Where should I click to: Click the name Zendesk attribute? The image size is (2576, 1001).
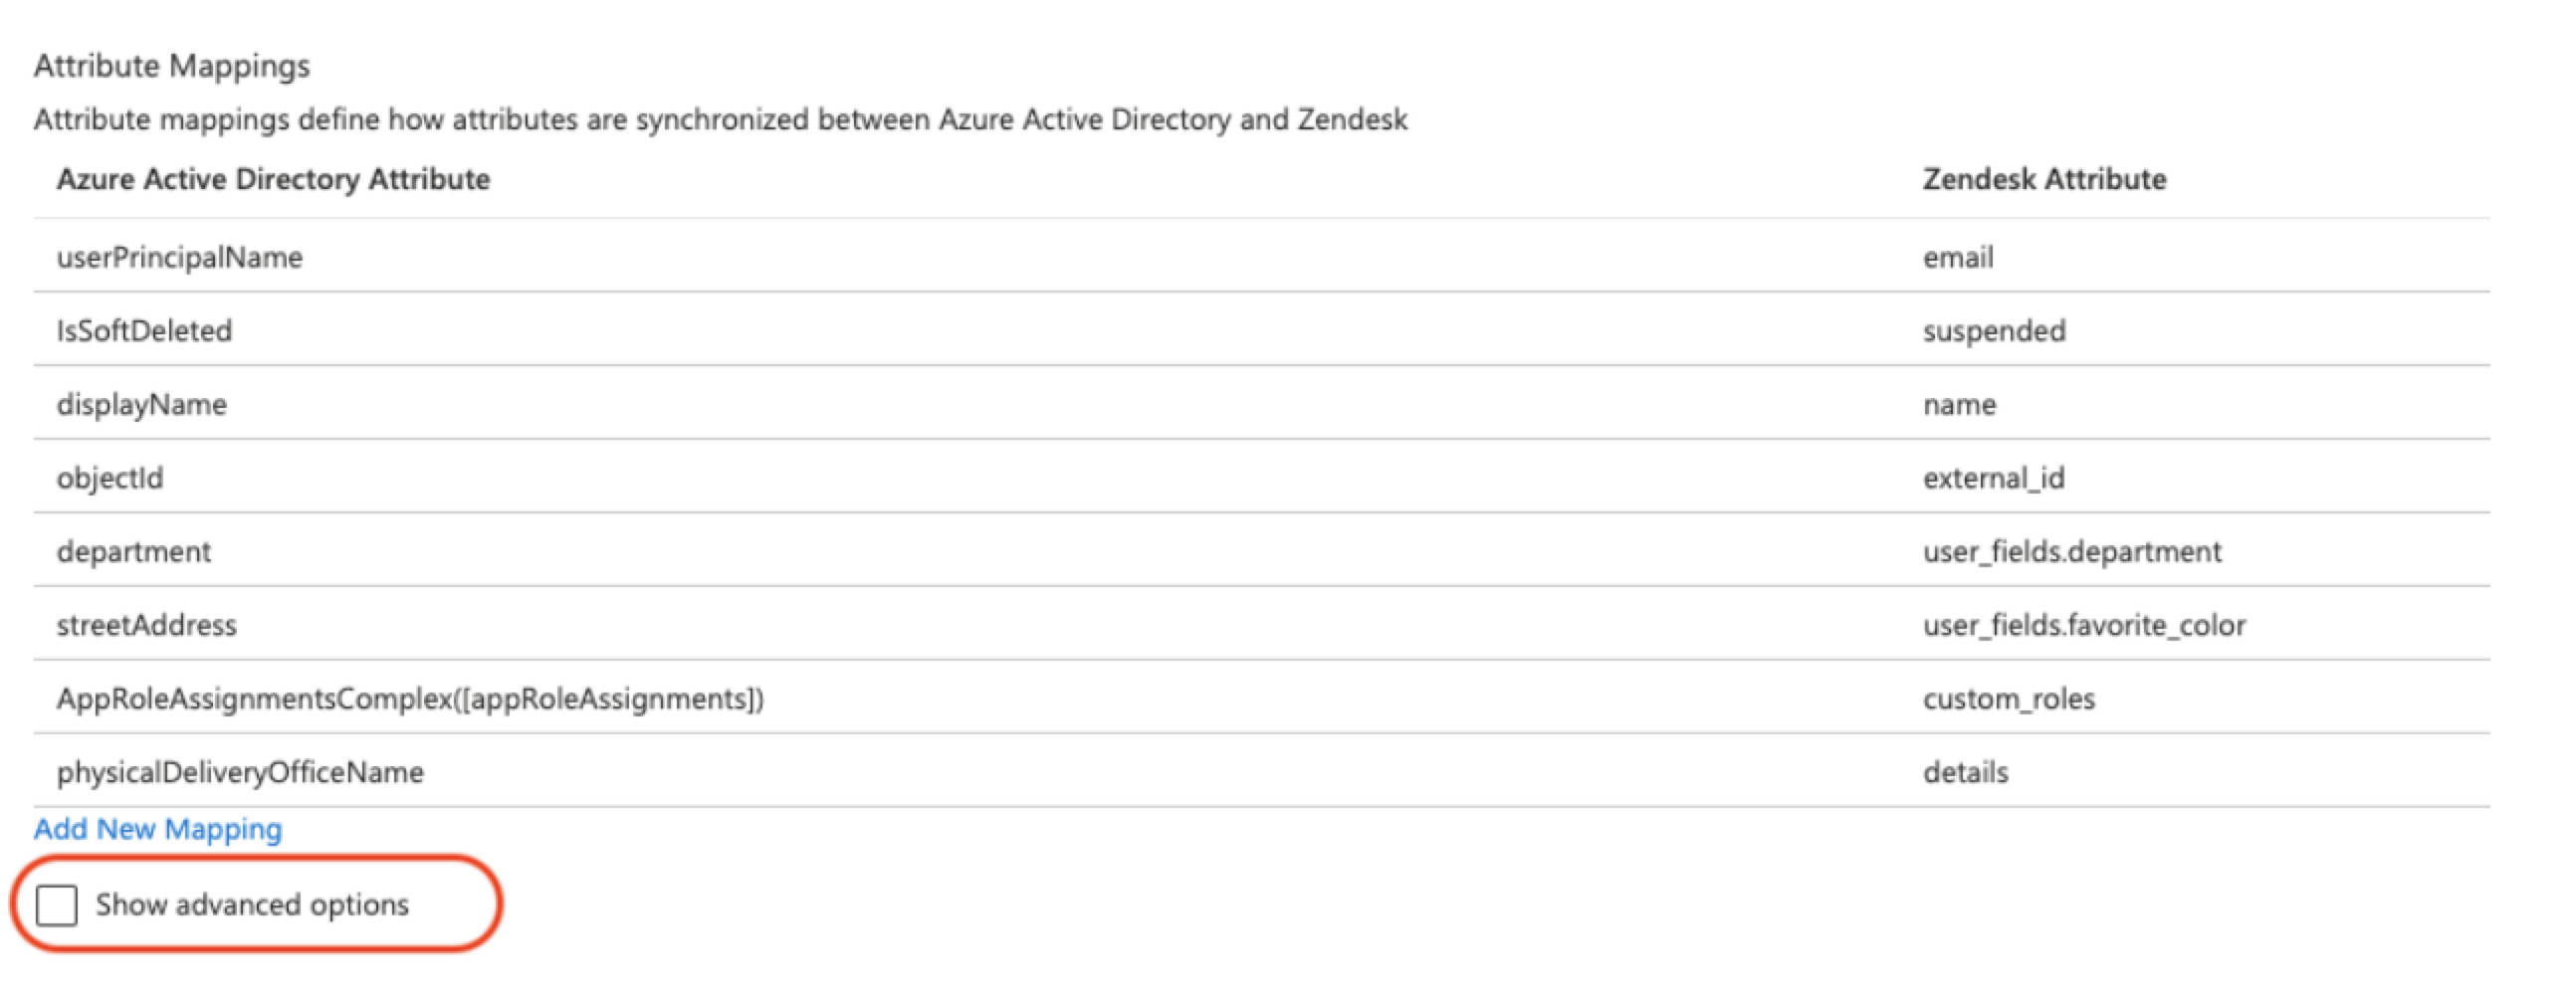(1959, 405)
